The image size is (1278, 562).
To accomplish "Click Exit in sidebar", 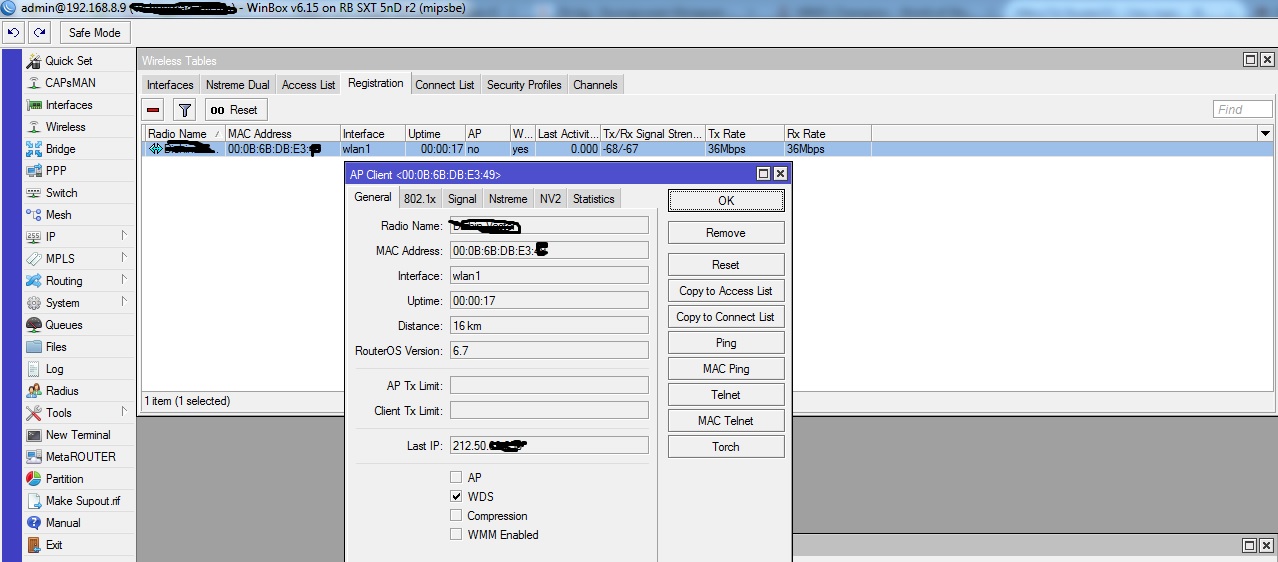I will pos(54,545).
